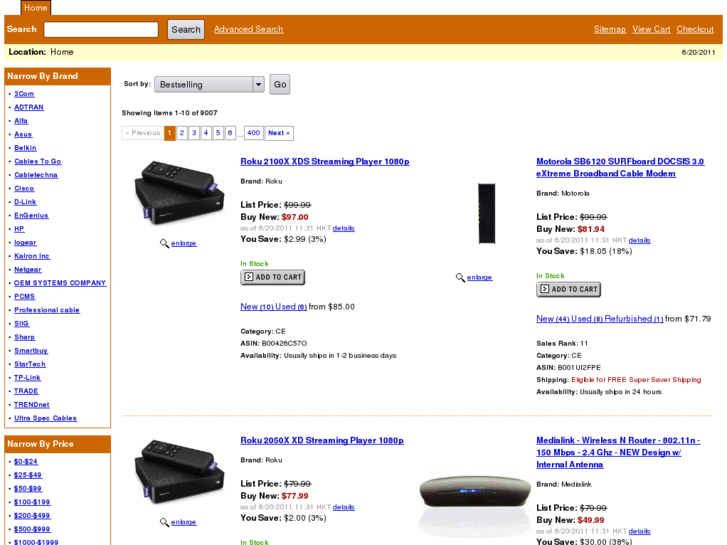This screenshot has width=727, height=545.
Task: Click the enlarge link under the Roku 2100X image
Action: coord(184,244)
